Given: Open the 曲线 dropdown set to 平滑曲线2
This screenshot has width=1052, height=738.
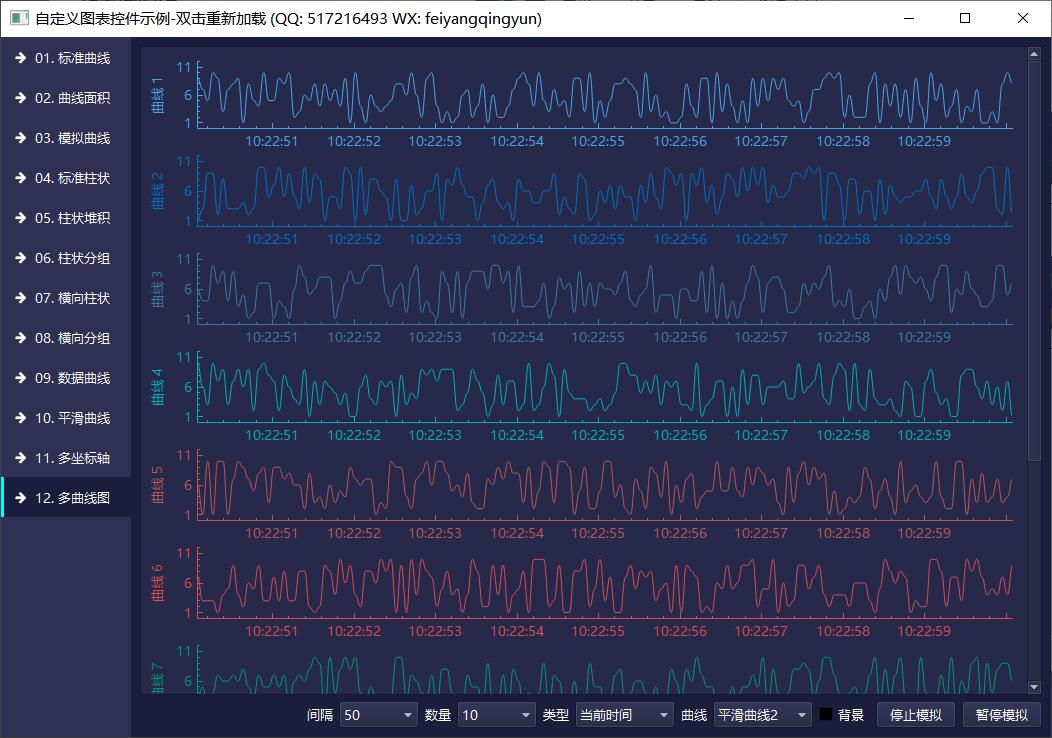Looking at the screenshot, I should pyautogui.click(x=762, y=715).
